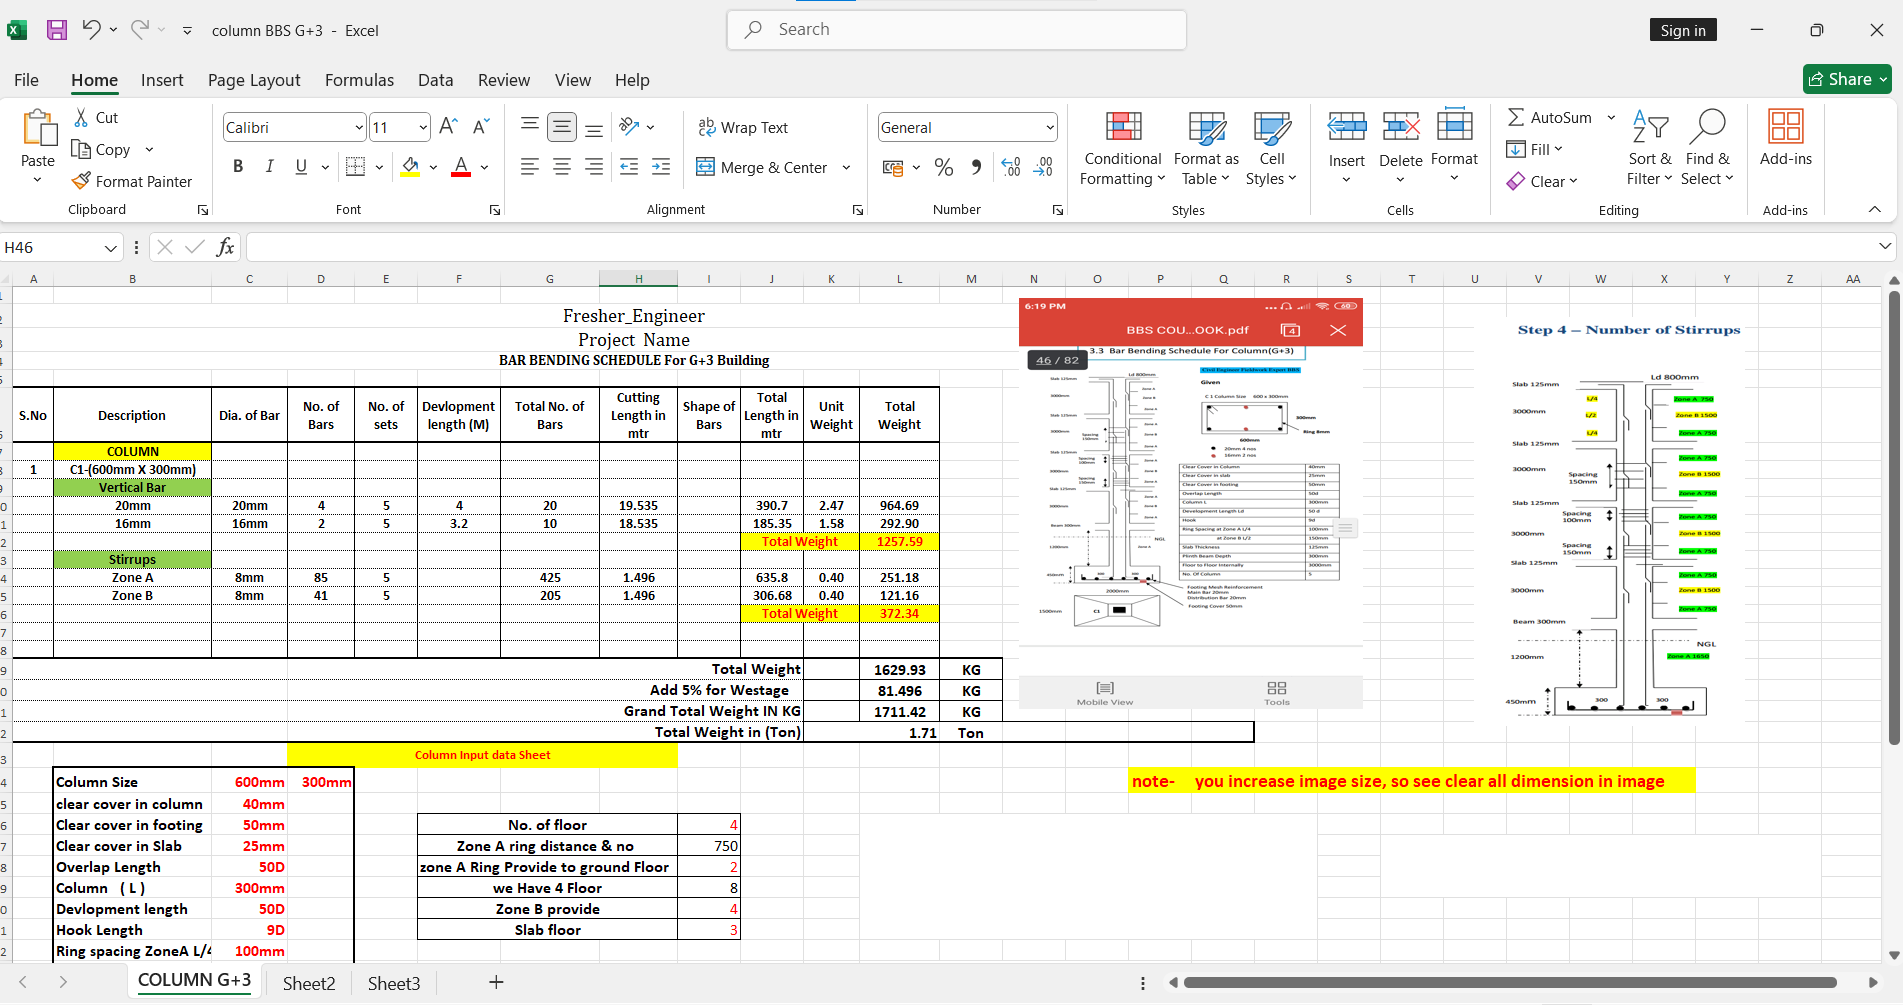1903x1005 pixels.
Task: Switch to the Sheet2 worksheet tab
Action: coord(309,983)
